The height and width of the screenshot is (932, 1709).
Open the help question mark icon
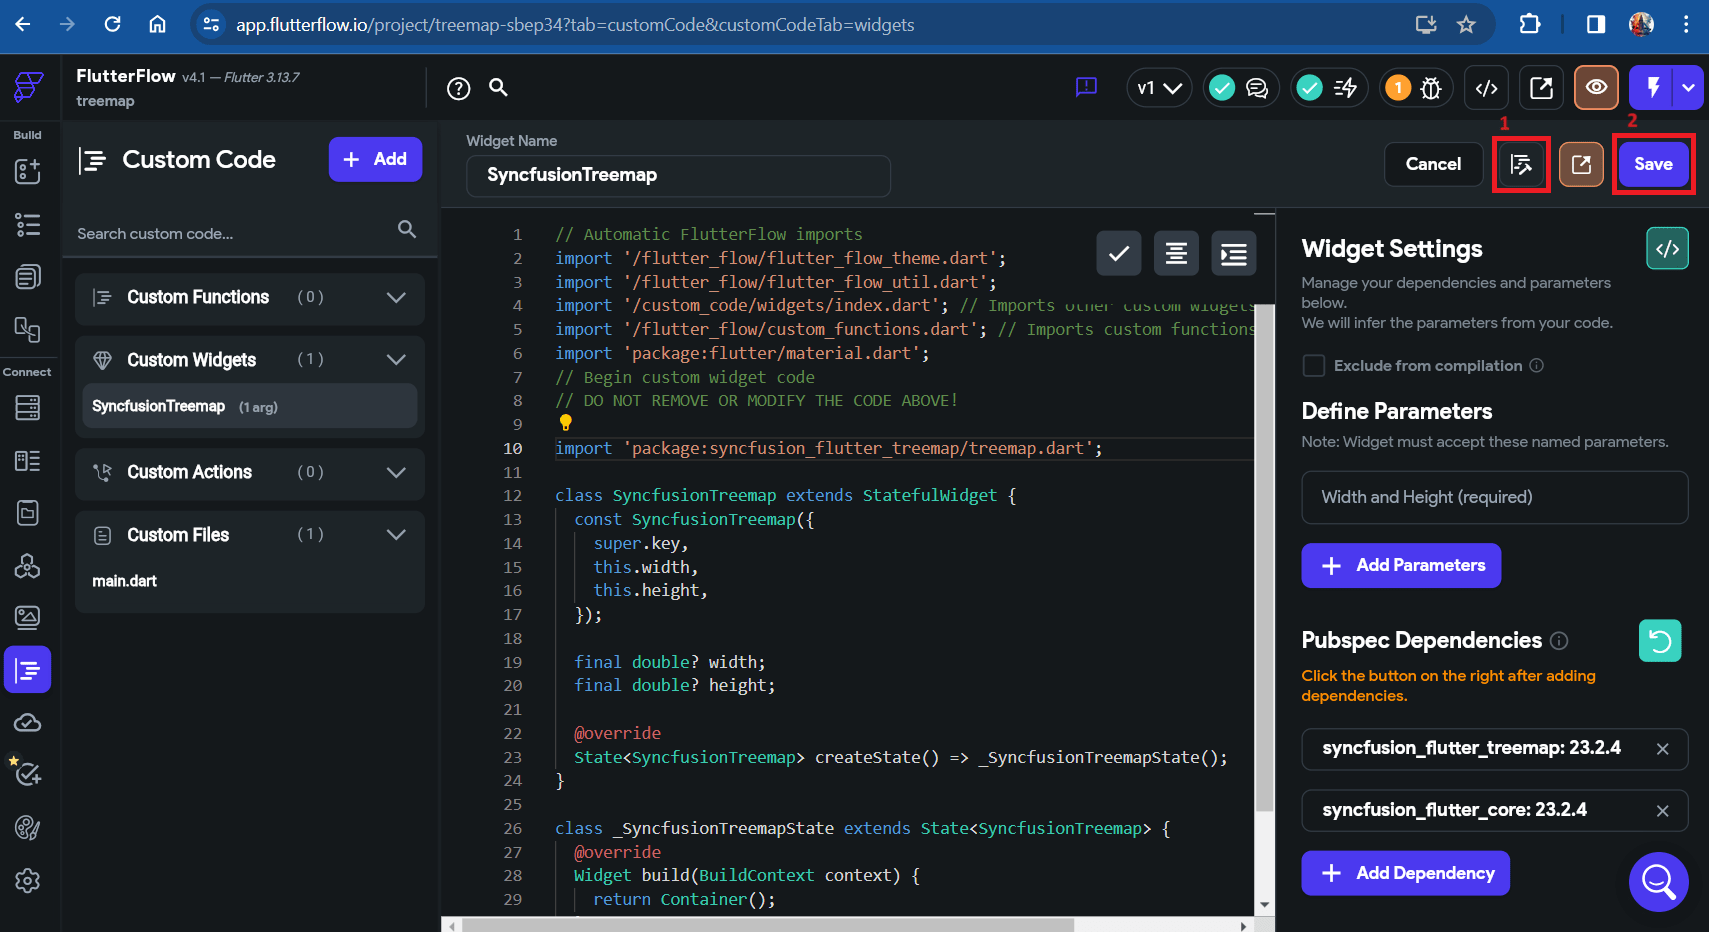point(459,88)
